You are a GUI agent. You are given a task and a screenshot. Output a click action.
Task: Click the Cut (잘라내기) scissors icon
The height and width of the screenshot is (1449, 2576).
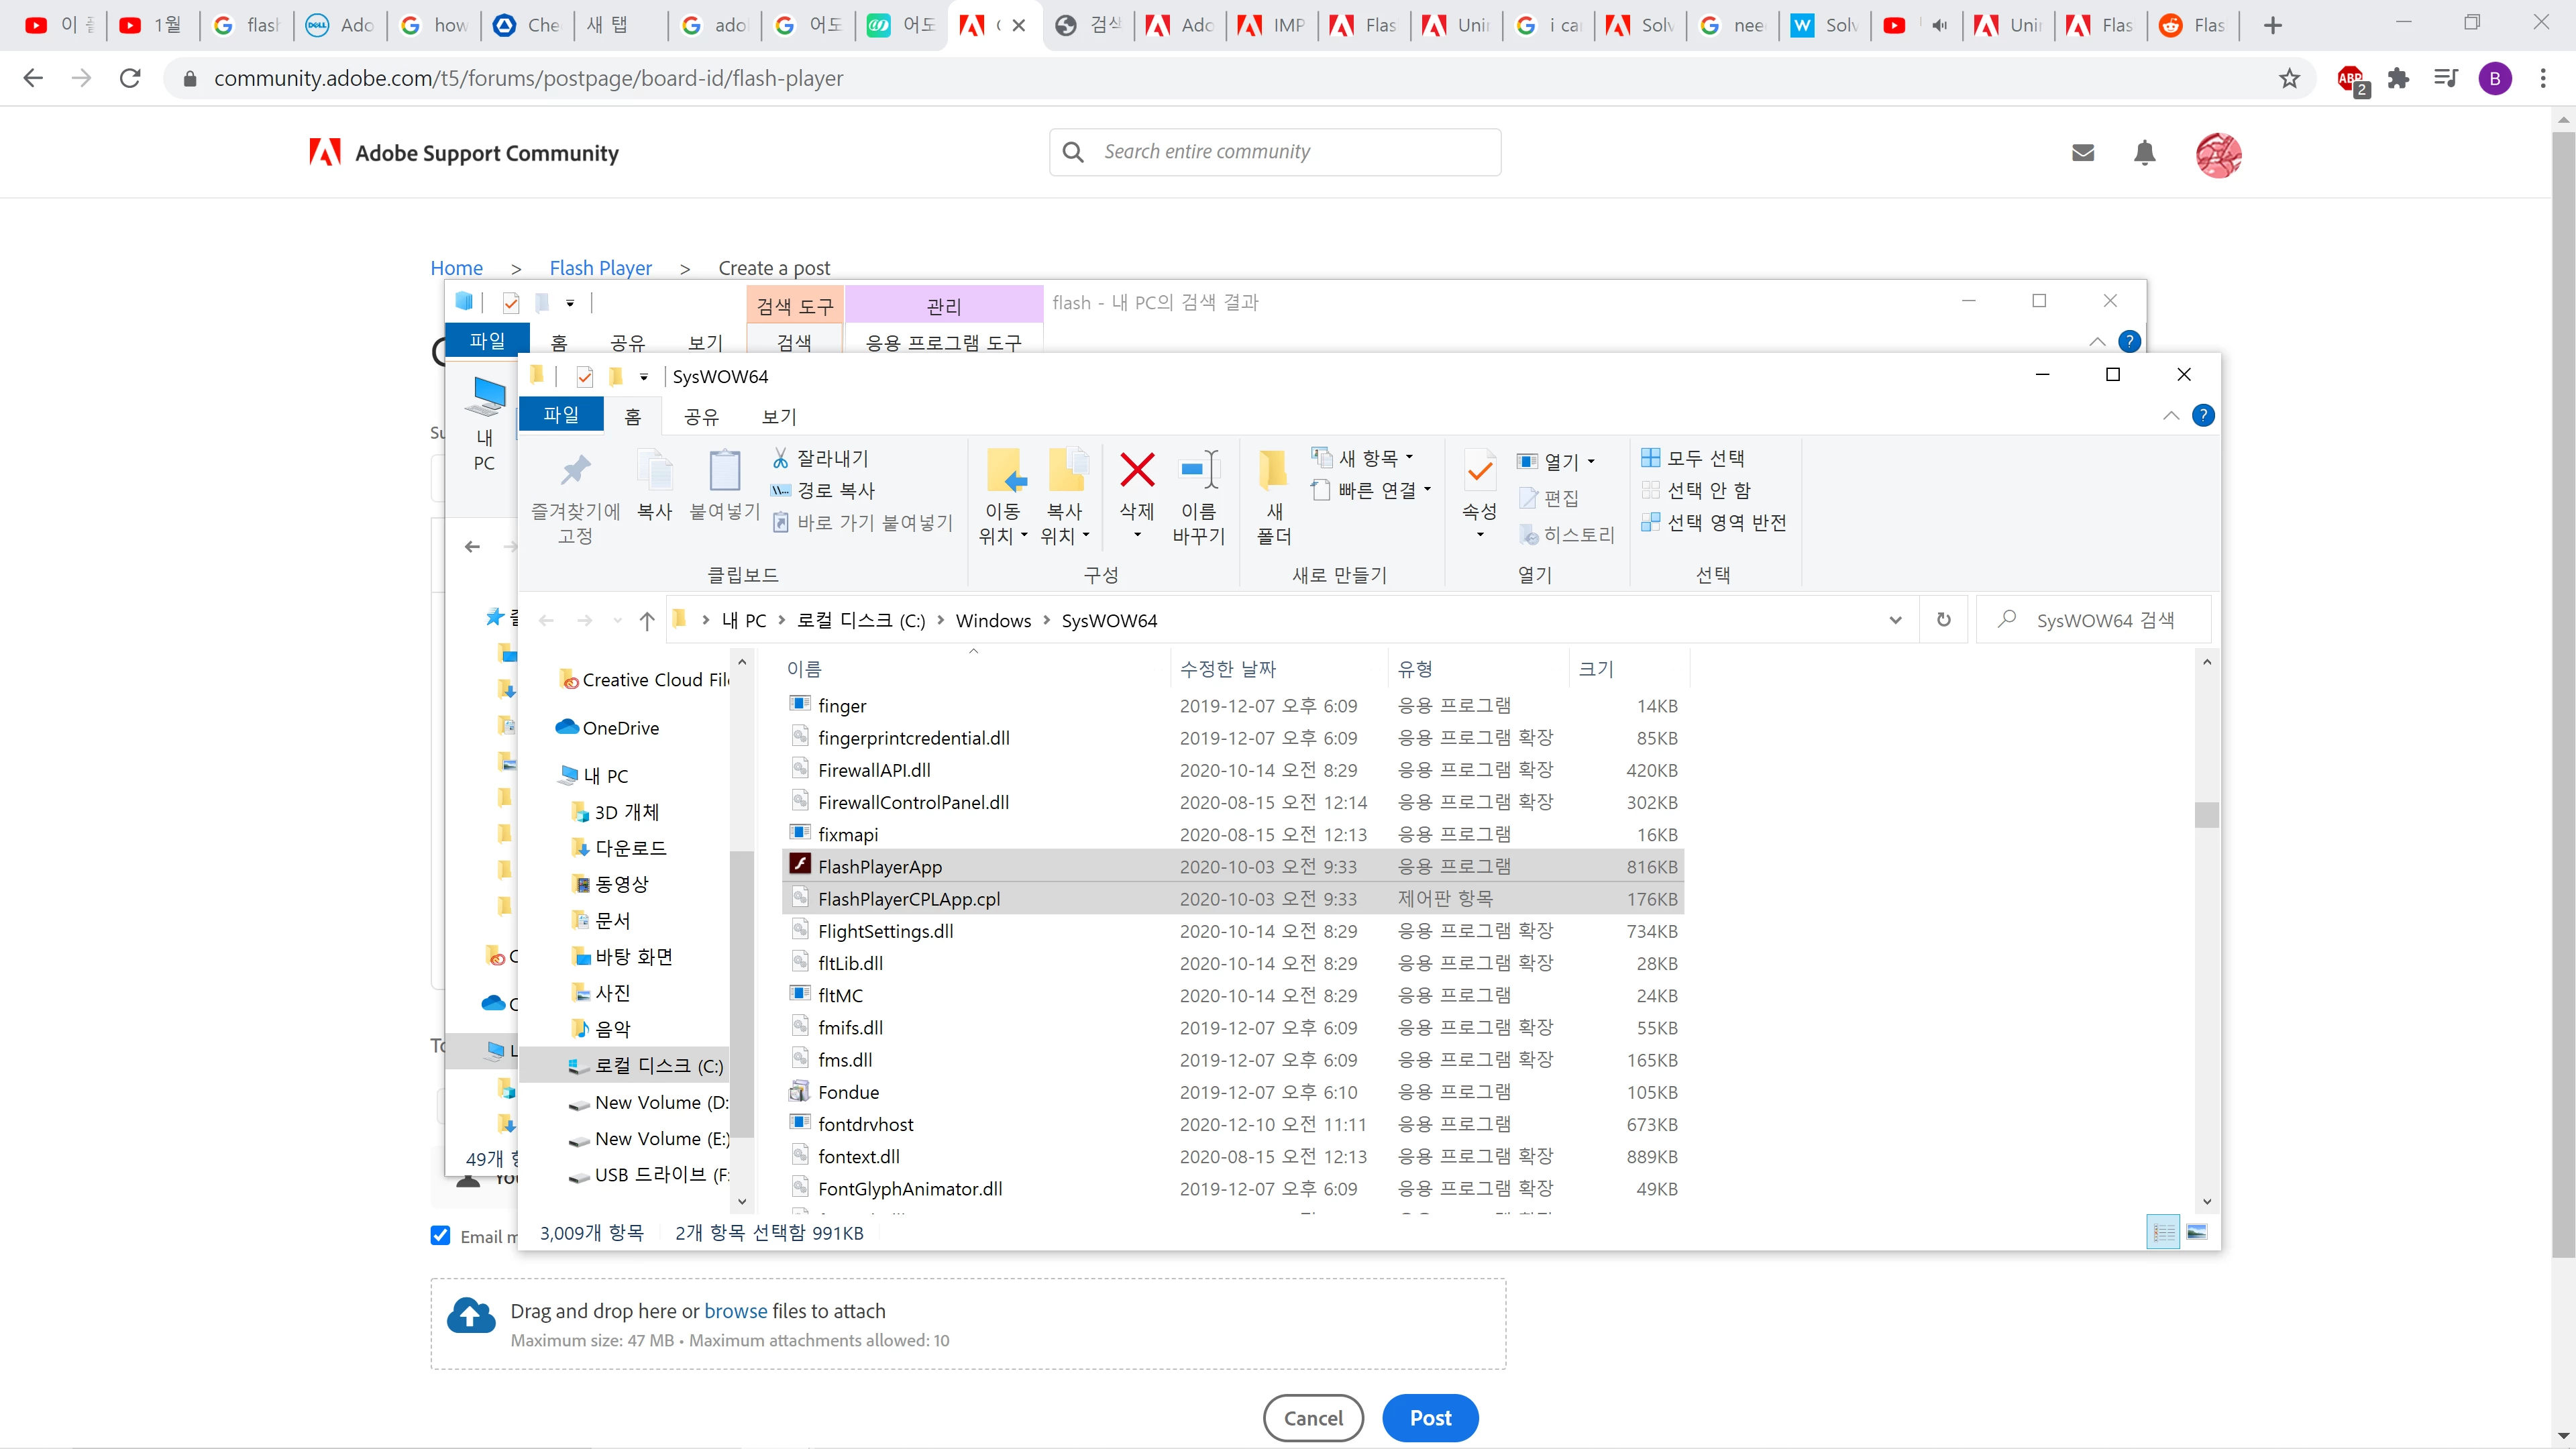pyautogui.click(x=780, y=458)
